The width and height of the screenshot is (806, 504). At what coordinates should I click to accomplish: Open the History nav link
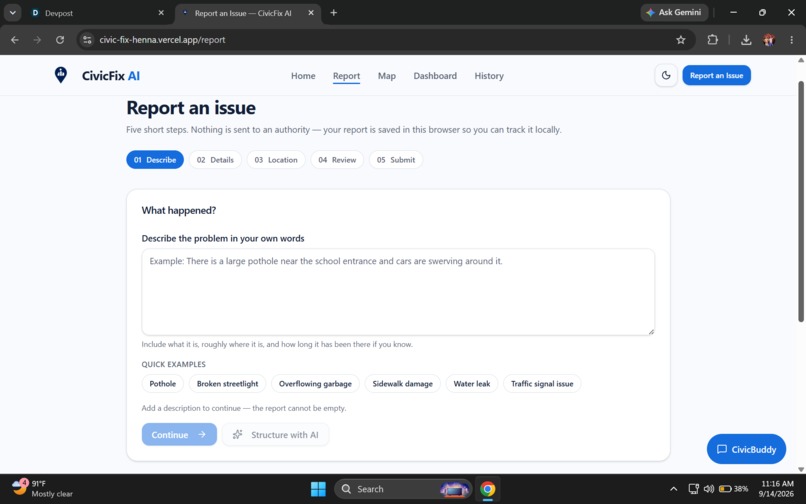[x=489, y=76]
